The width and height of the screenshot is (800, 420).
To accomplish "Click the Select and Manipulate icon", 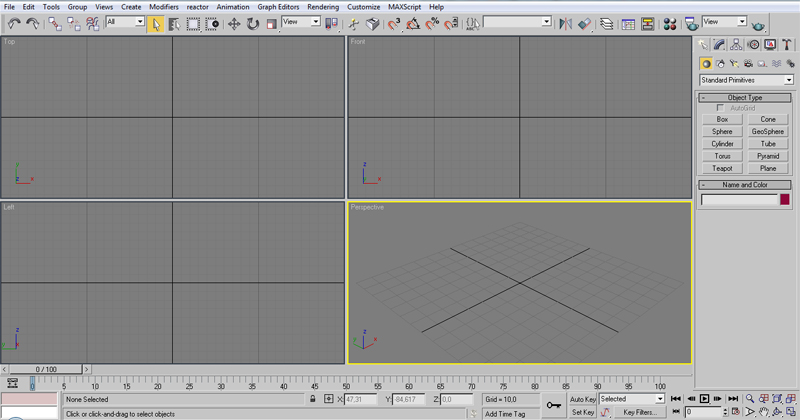I will tap(354, 24).
